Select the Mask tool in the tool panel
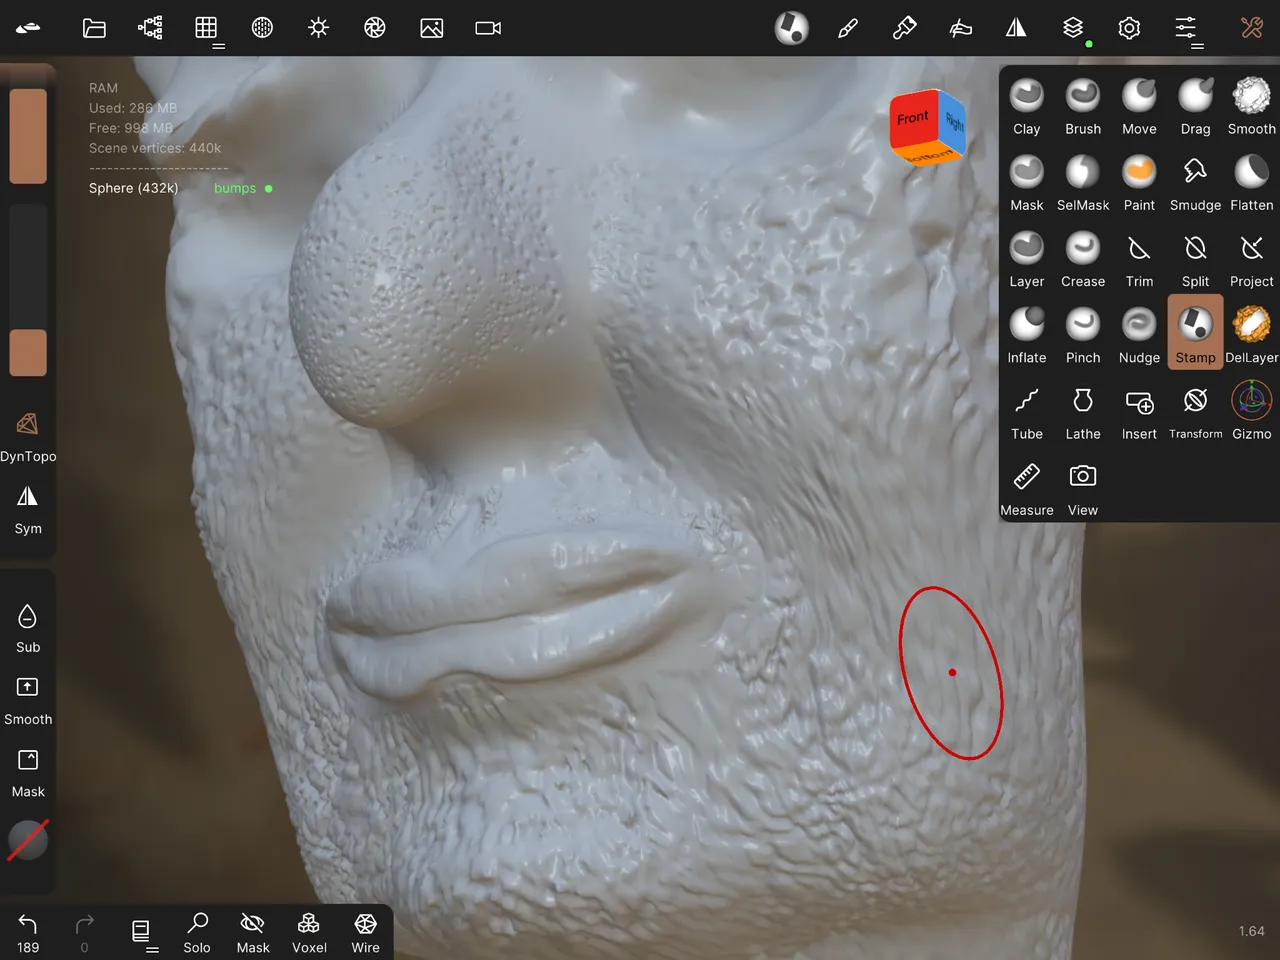The width and height of the screenshot is (1280, 960). (1027, 182)
